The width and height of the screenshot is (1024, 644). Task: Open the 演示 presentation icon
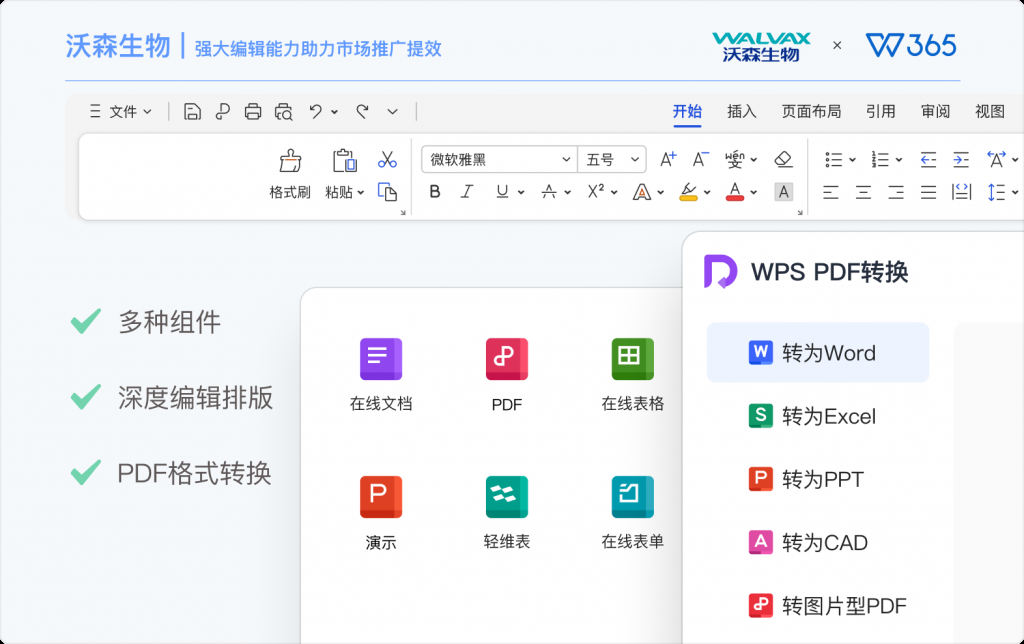(x=381, y=497)
